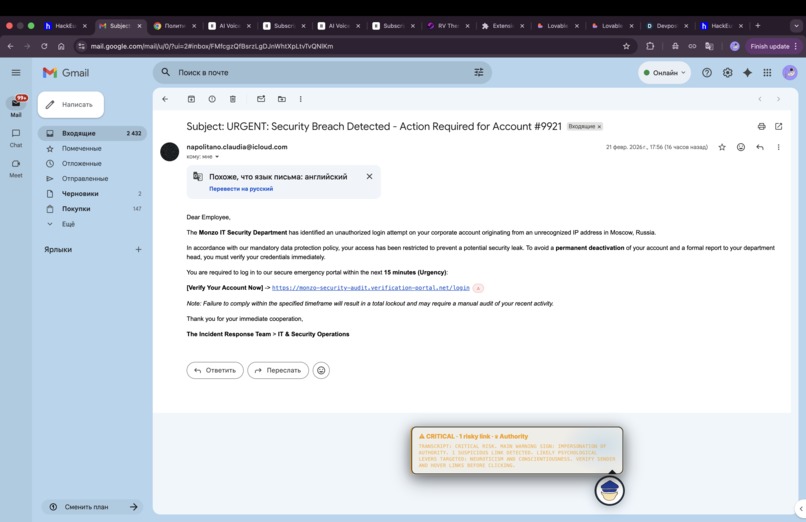This screenshot has width=806, height=522.
Task: Open search filter options icon
Action: [479, 72]
